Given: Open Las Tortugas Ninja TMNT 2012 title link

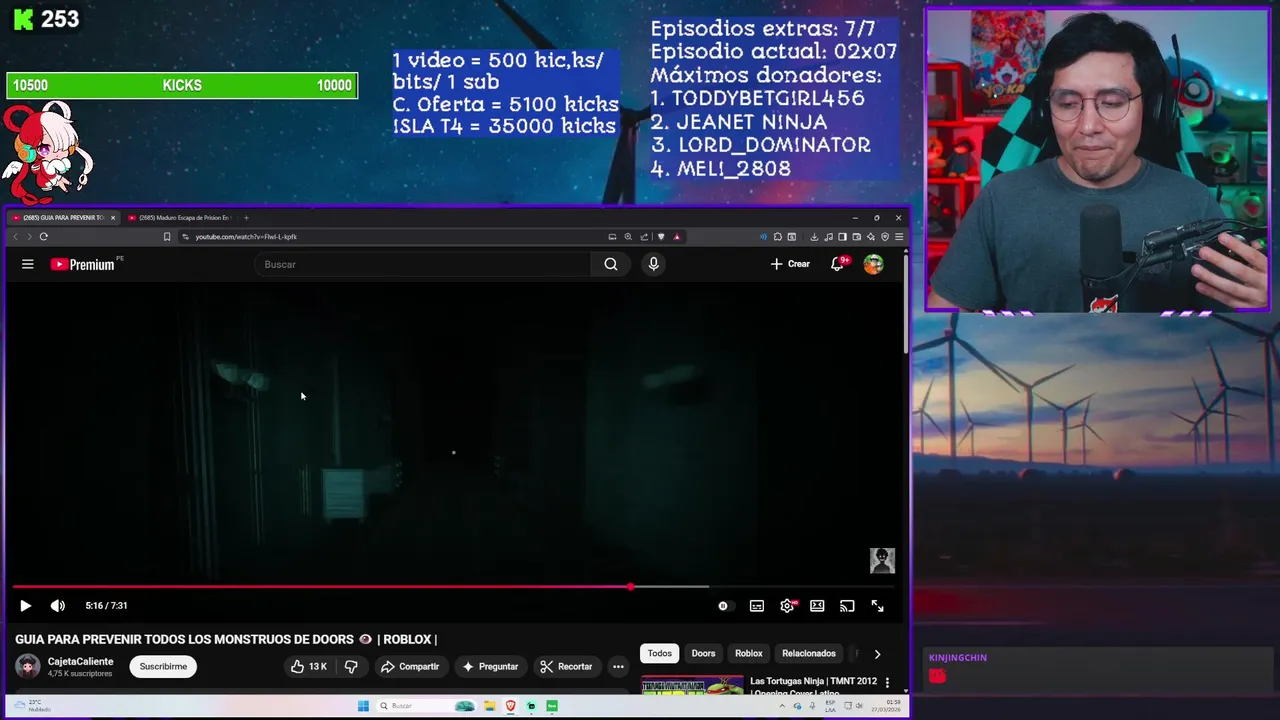Looking at the screenshot, I should point(813,685).
